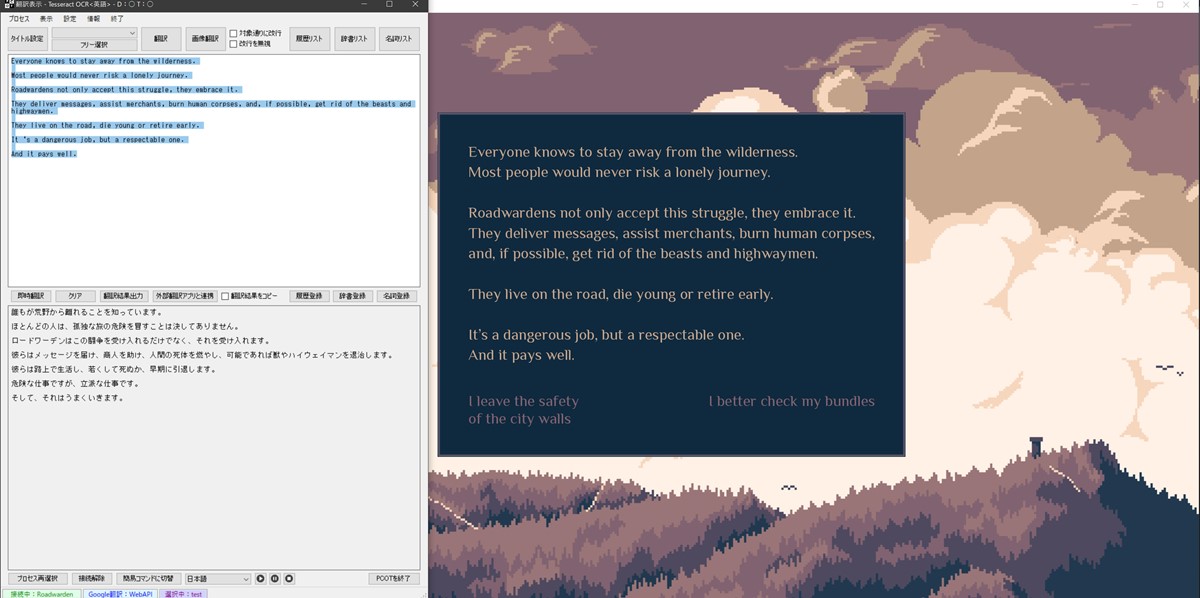Viewport: 1200px width, 598px height.
Task: Click the 簡易コマンドに切替 button
Action: pyautogui.click(x=148, y=578)
